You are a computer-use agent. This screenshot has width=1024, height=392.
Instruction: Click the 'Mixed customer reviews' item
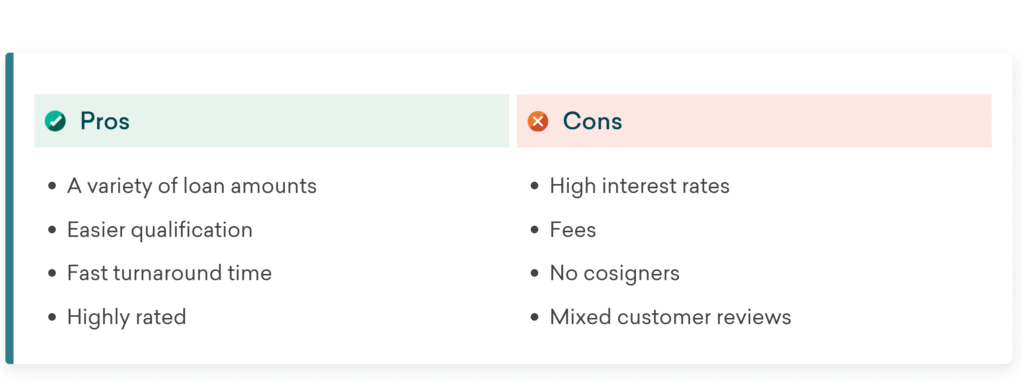670,317
